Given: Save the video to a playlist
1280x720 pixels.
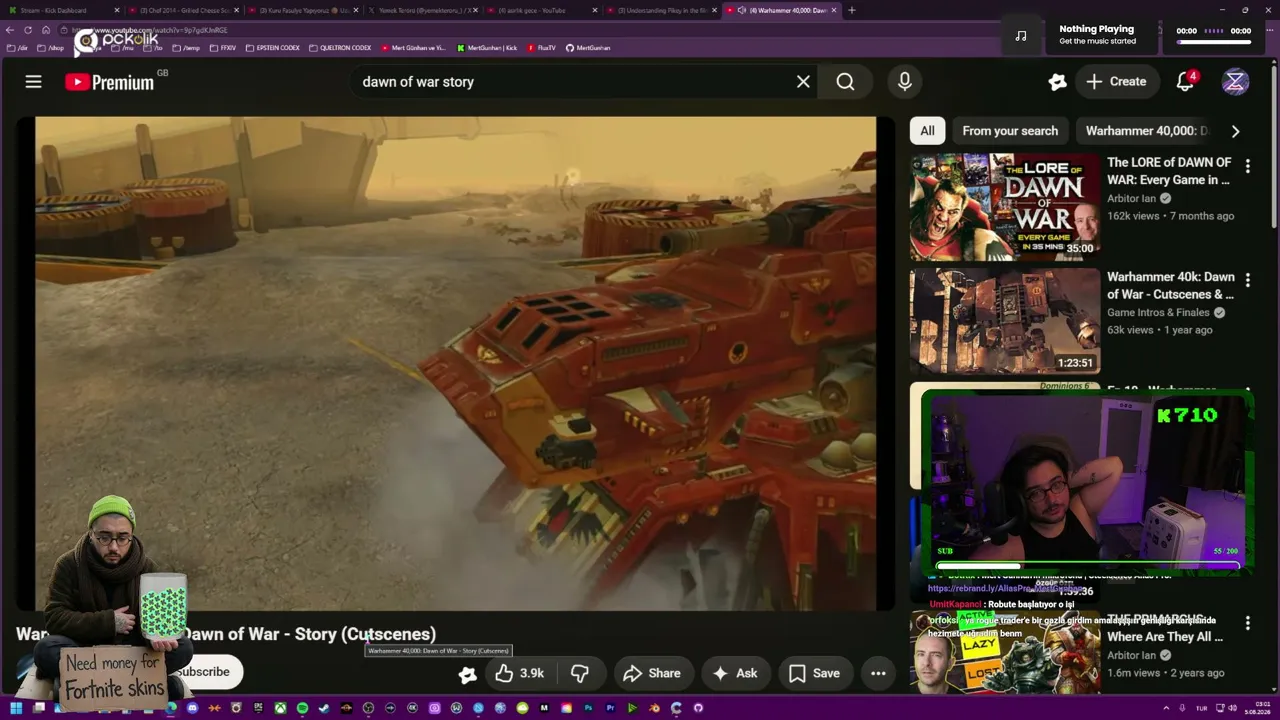Looking at the screenshot, I should click(x=814, y=673).
